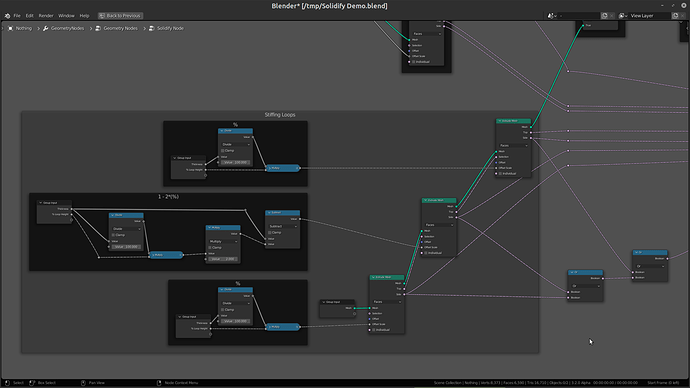This screenshot has height=388, width=690.
Task: Open the Window menu
Action: 66,15
